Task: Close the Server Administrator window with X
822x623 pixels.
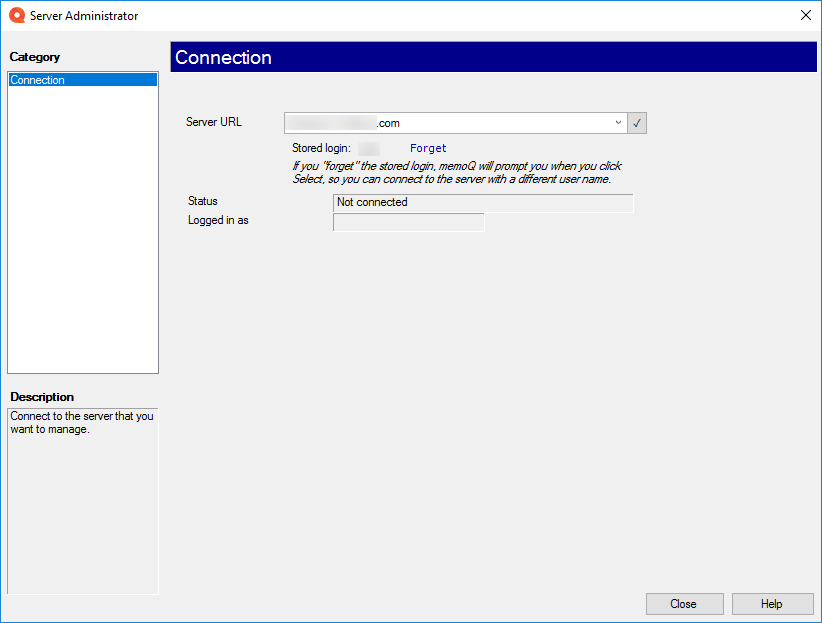Action: 805,16
